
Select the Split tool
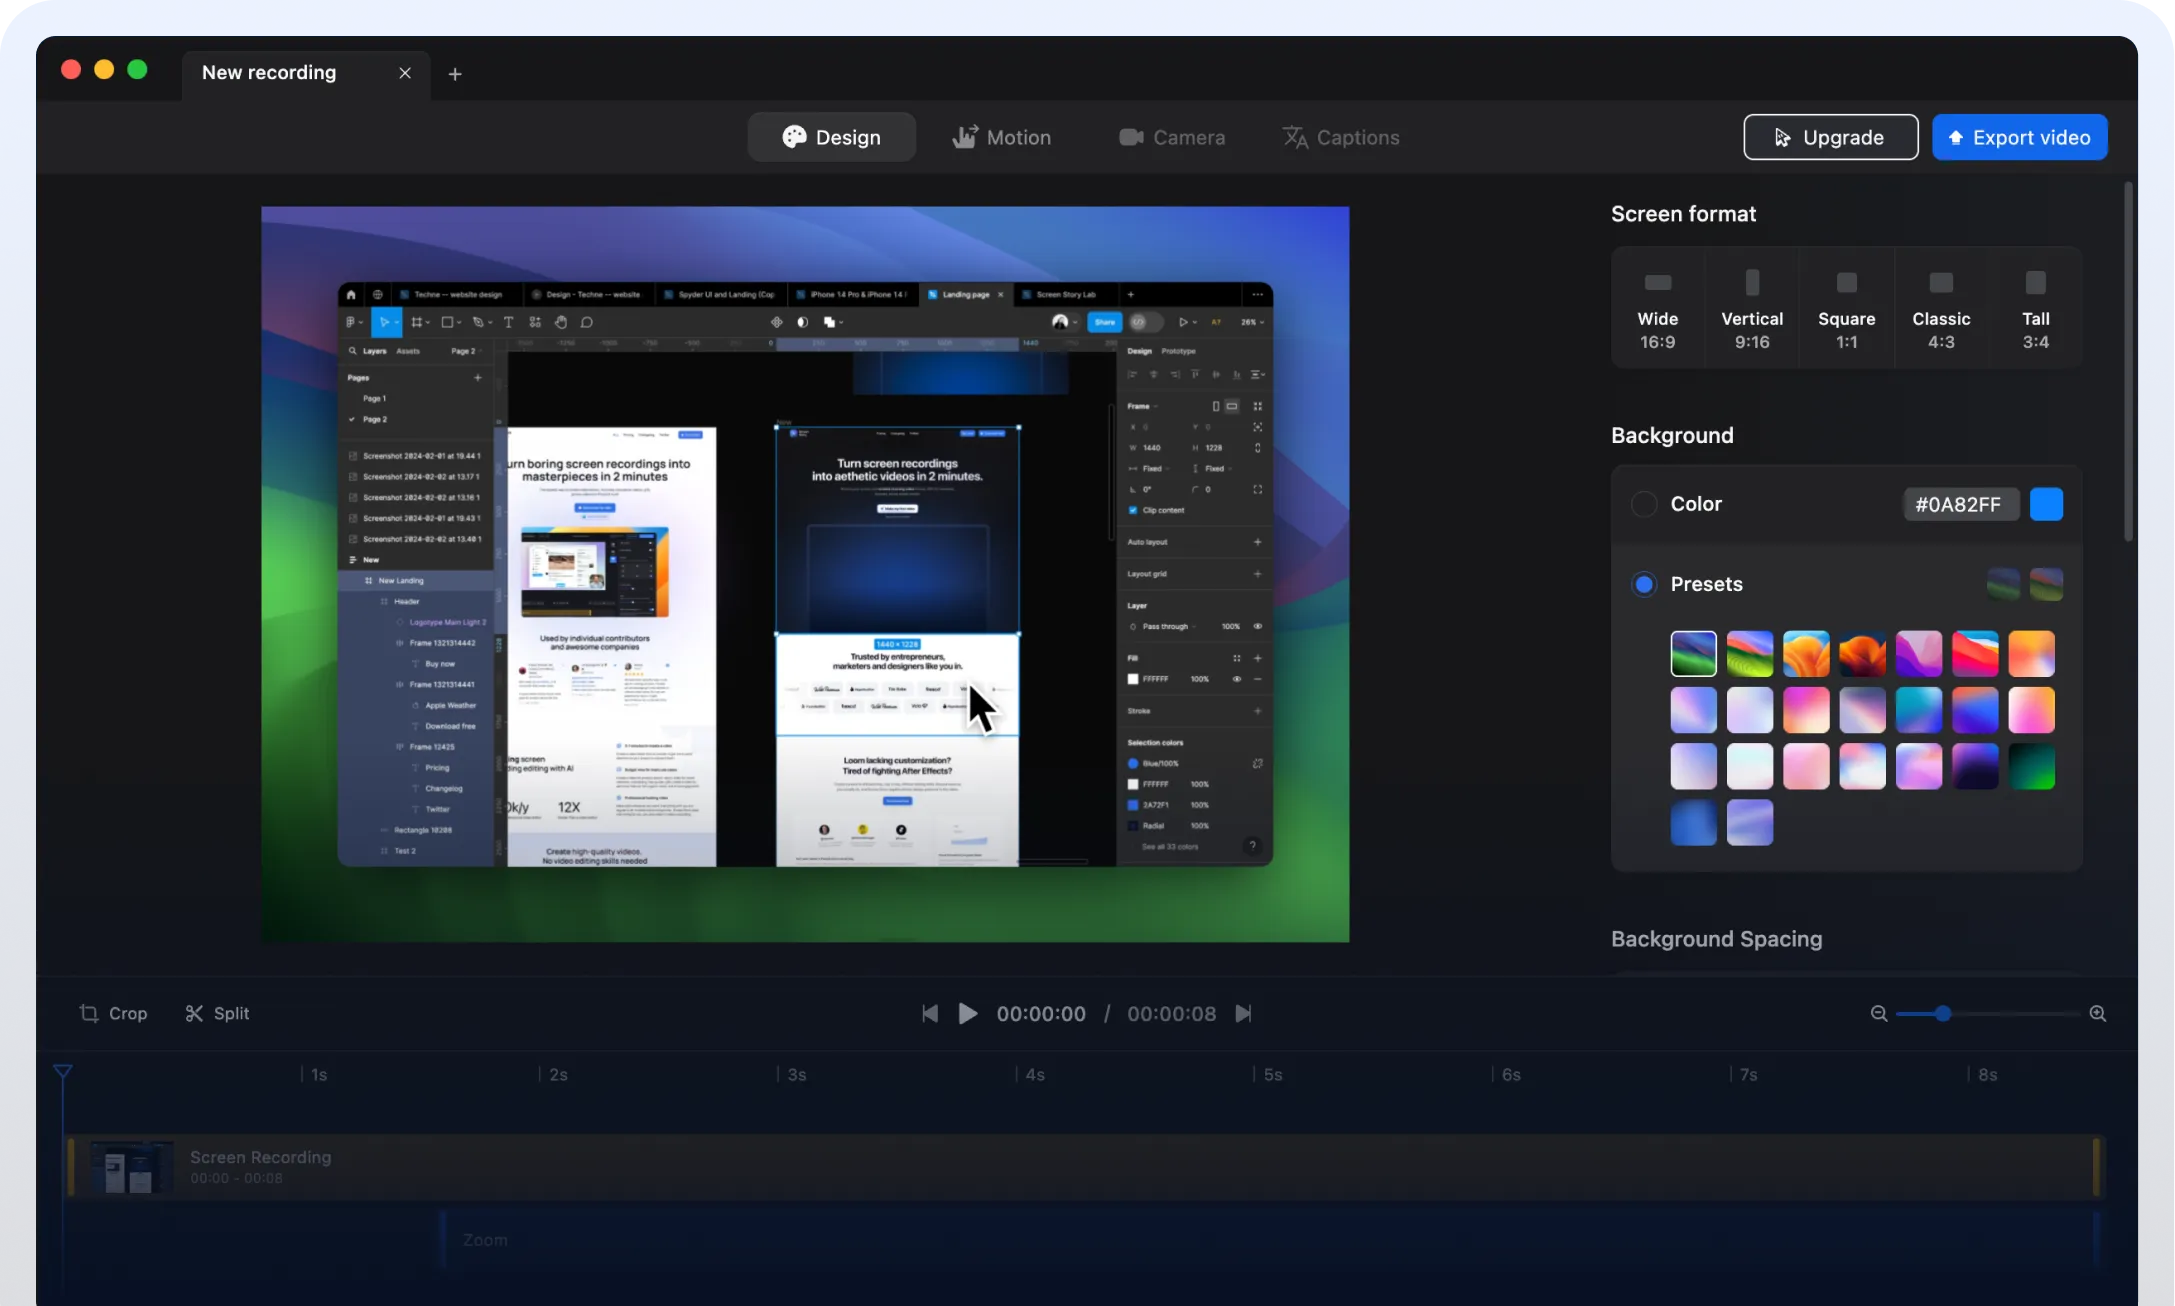[216, 1013]
